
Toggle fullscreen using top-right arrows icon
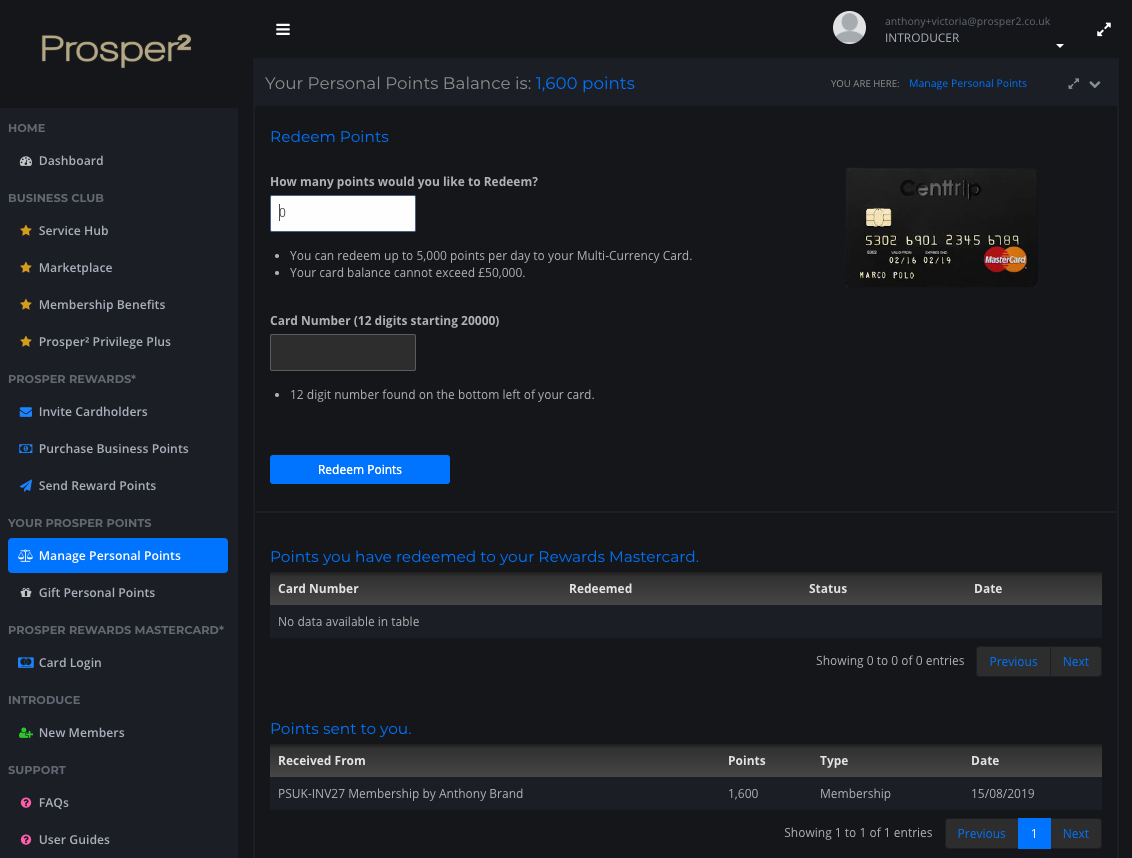tap(1104, 30)
